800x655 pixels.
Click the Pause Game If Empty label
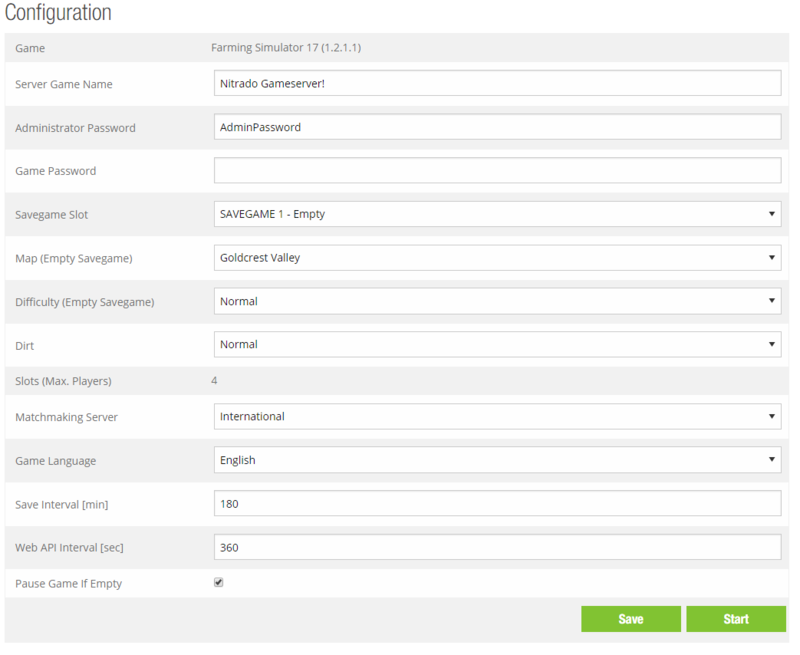pos(68,584)
